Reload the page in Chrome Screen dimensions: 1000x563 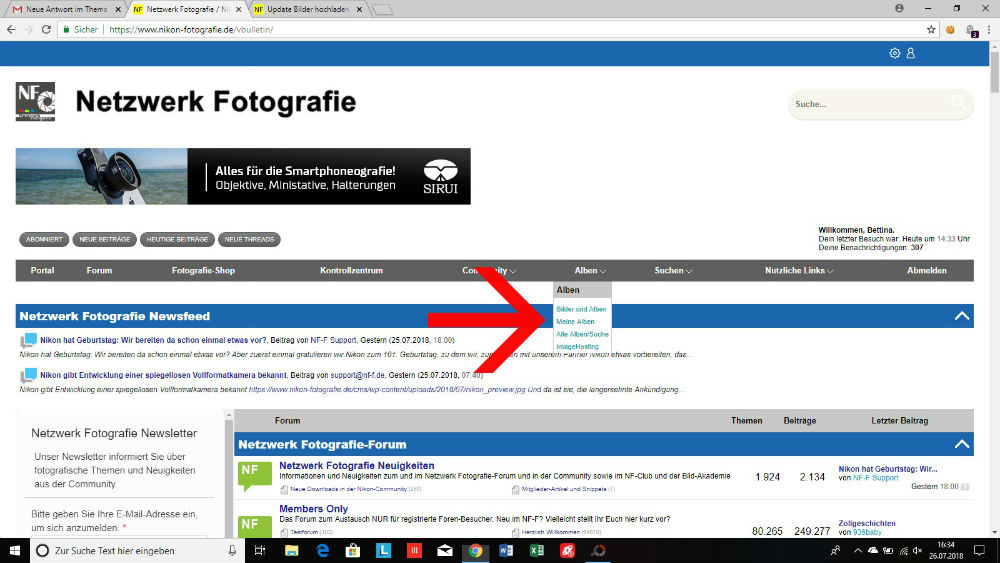(x=46, y=29)
